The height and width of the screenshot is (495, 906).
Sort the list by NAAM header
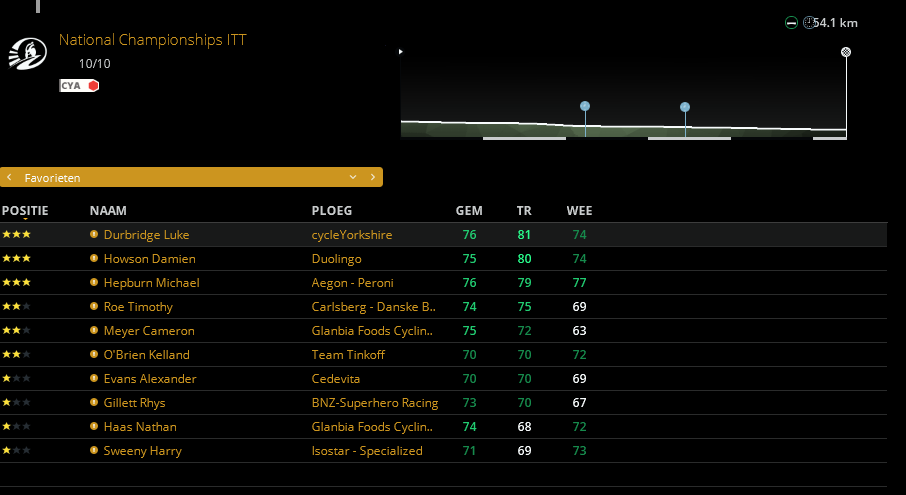click(x=107, y=211)
